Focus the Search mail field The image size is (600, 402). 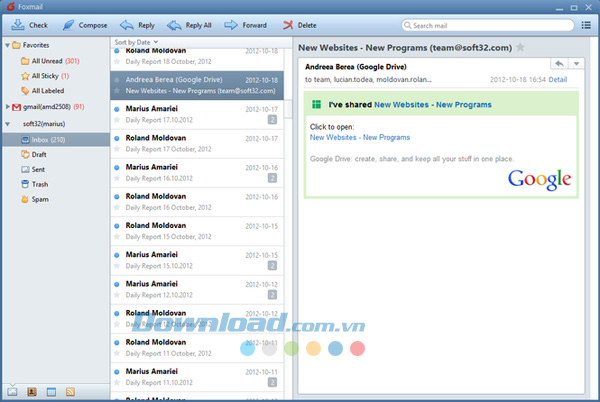click(488, 26)
